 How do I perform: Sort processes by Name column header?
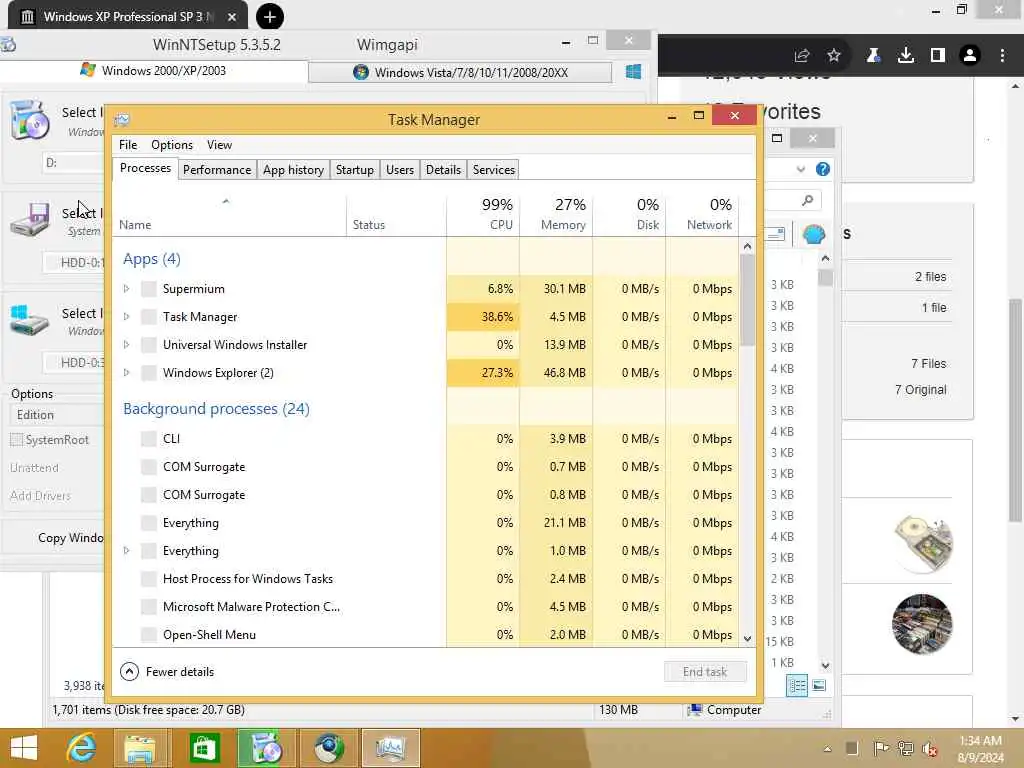pyautogui.click(x=229, y=214)
